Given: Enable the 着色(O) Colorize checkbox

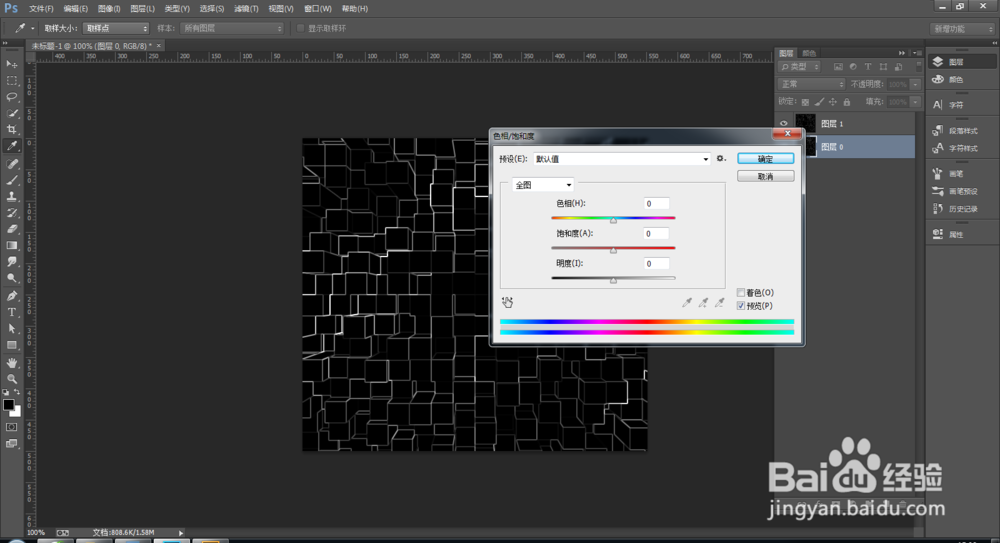Looking at the screenshot, I should pos(741,292).
